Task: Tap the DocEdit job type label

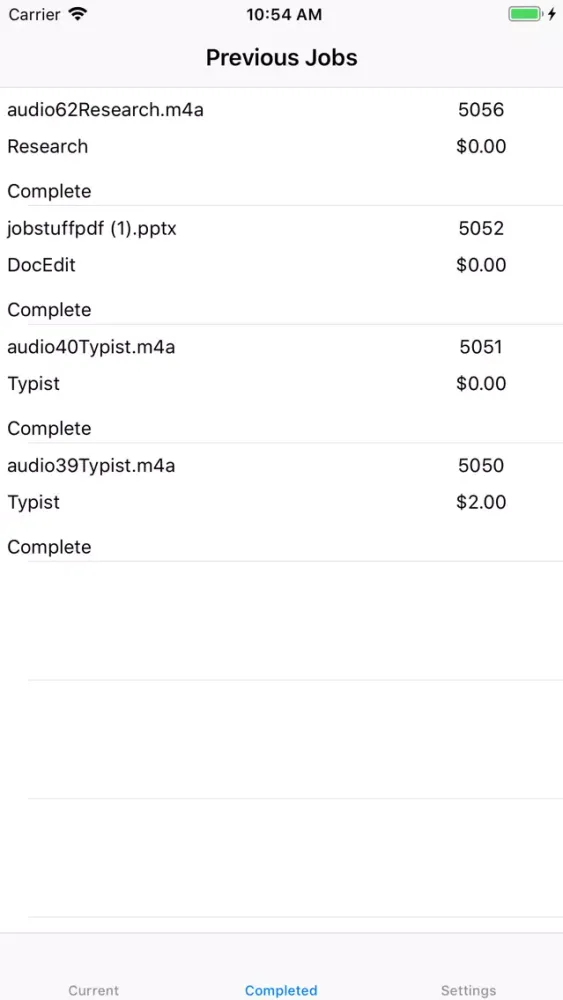Action: [x=41, y=265]
